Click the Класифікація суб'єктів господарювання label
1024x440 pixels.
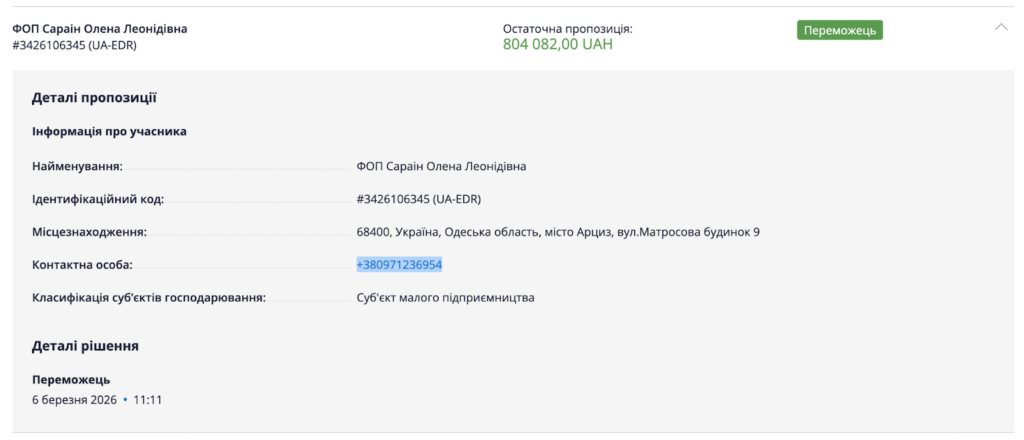click(x=148, y=298)
